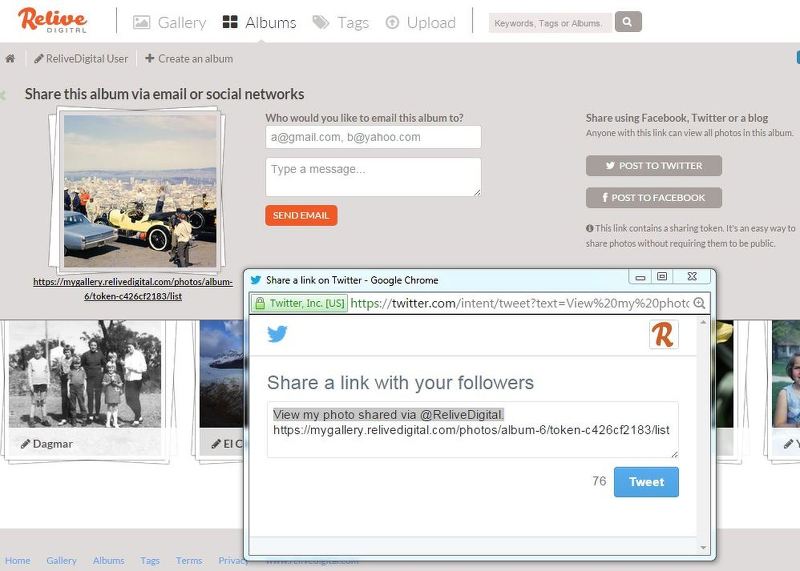Open the Tags section

(340, 22)
